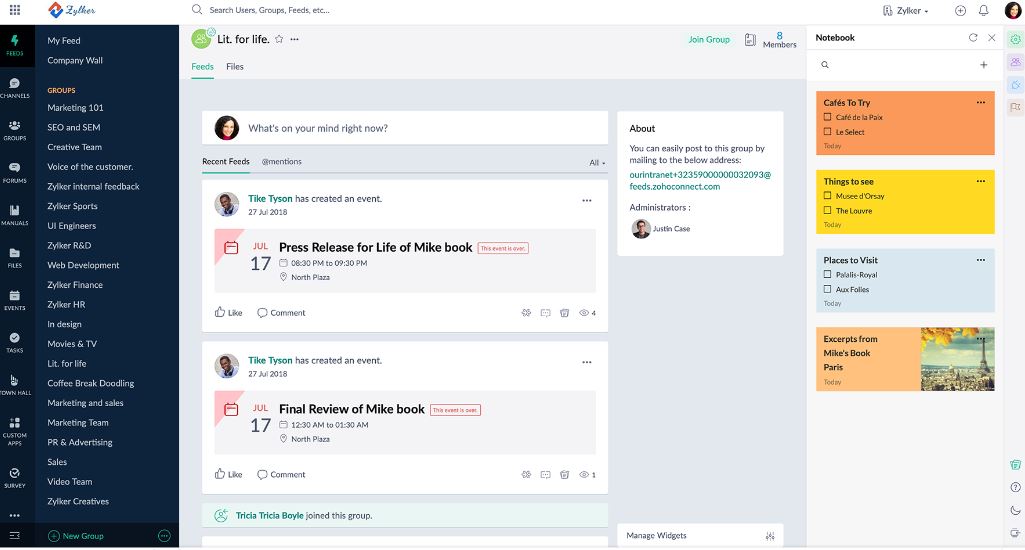Viewport: 1025px width, 550px height.
Task: Open options menu on Press Release post
Action: tap(586, 200)
